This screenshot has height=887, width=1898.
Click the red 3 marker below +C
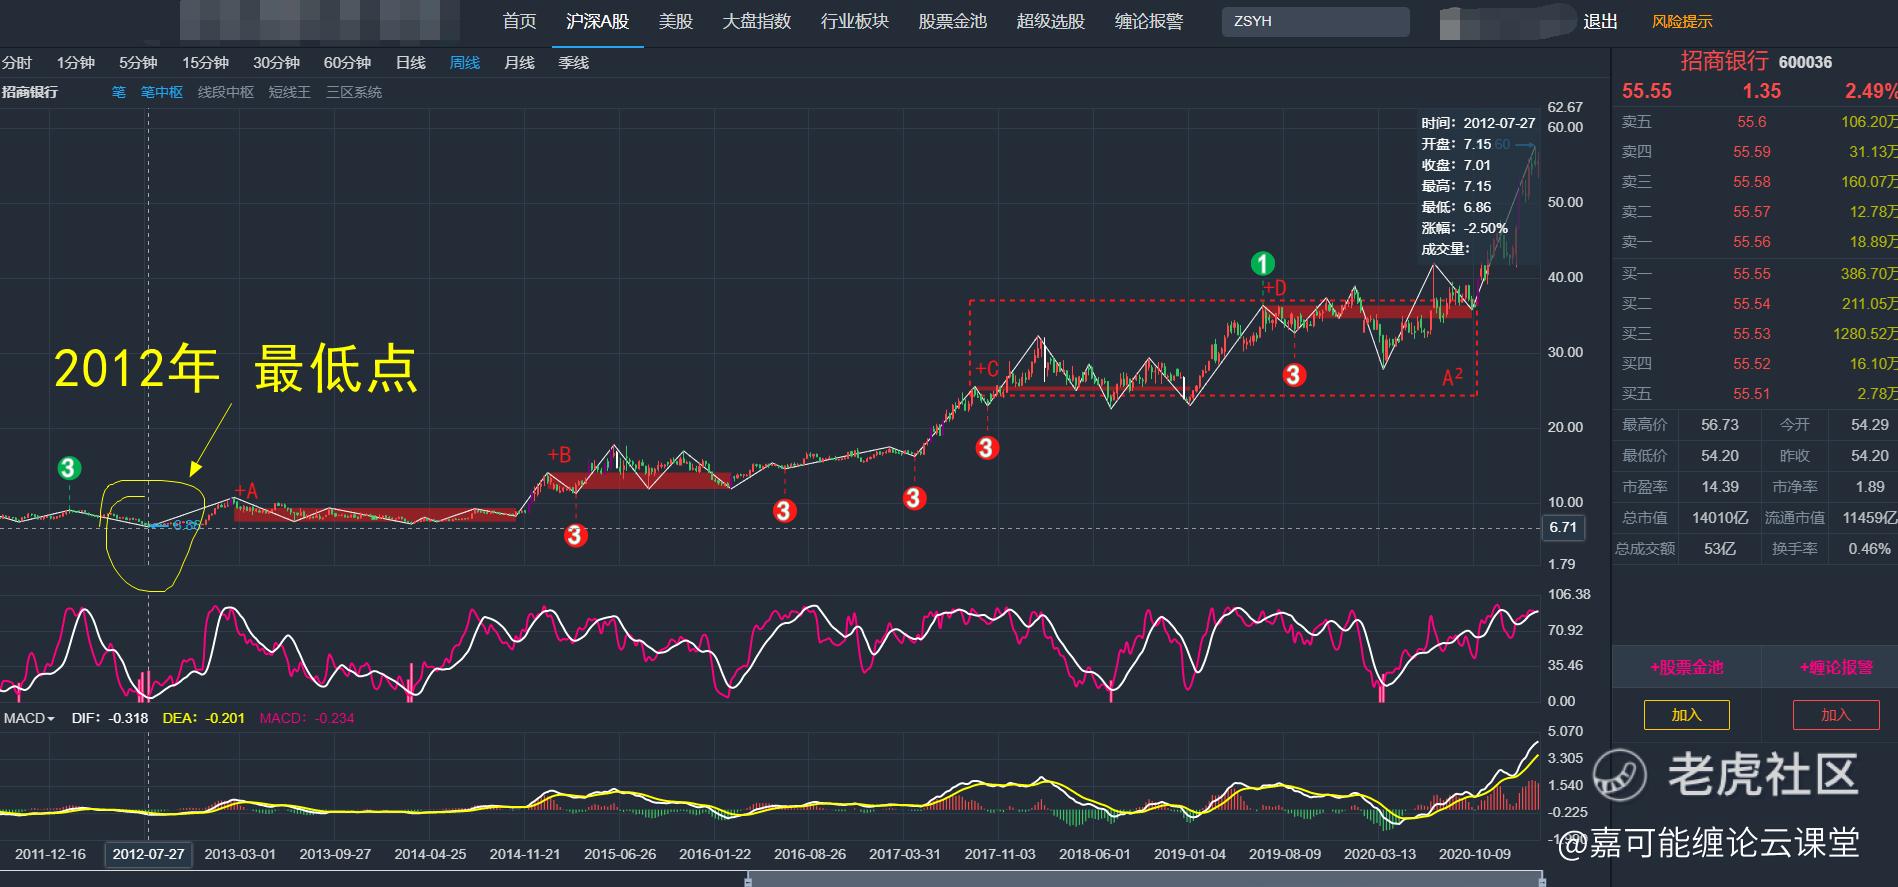coord(987,447)
